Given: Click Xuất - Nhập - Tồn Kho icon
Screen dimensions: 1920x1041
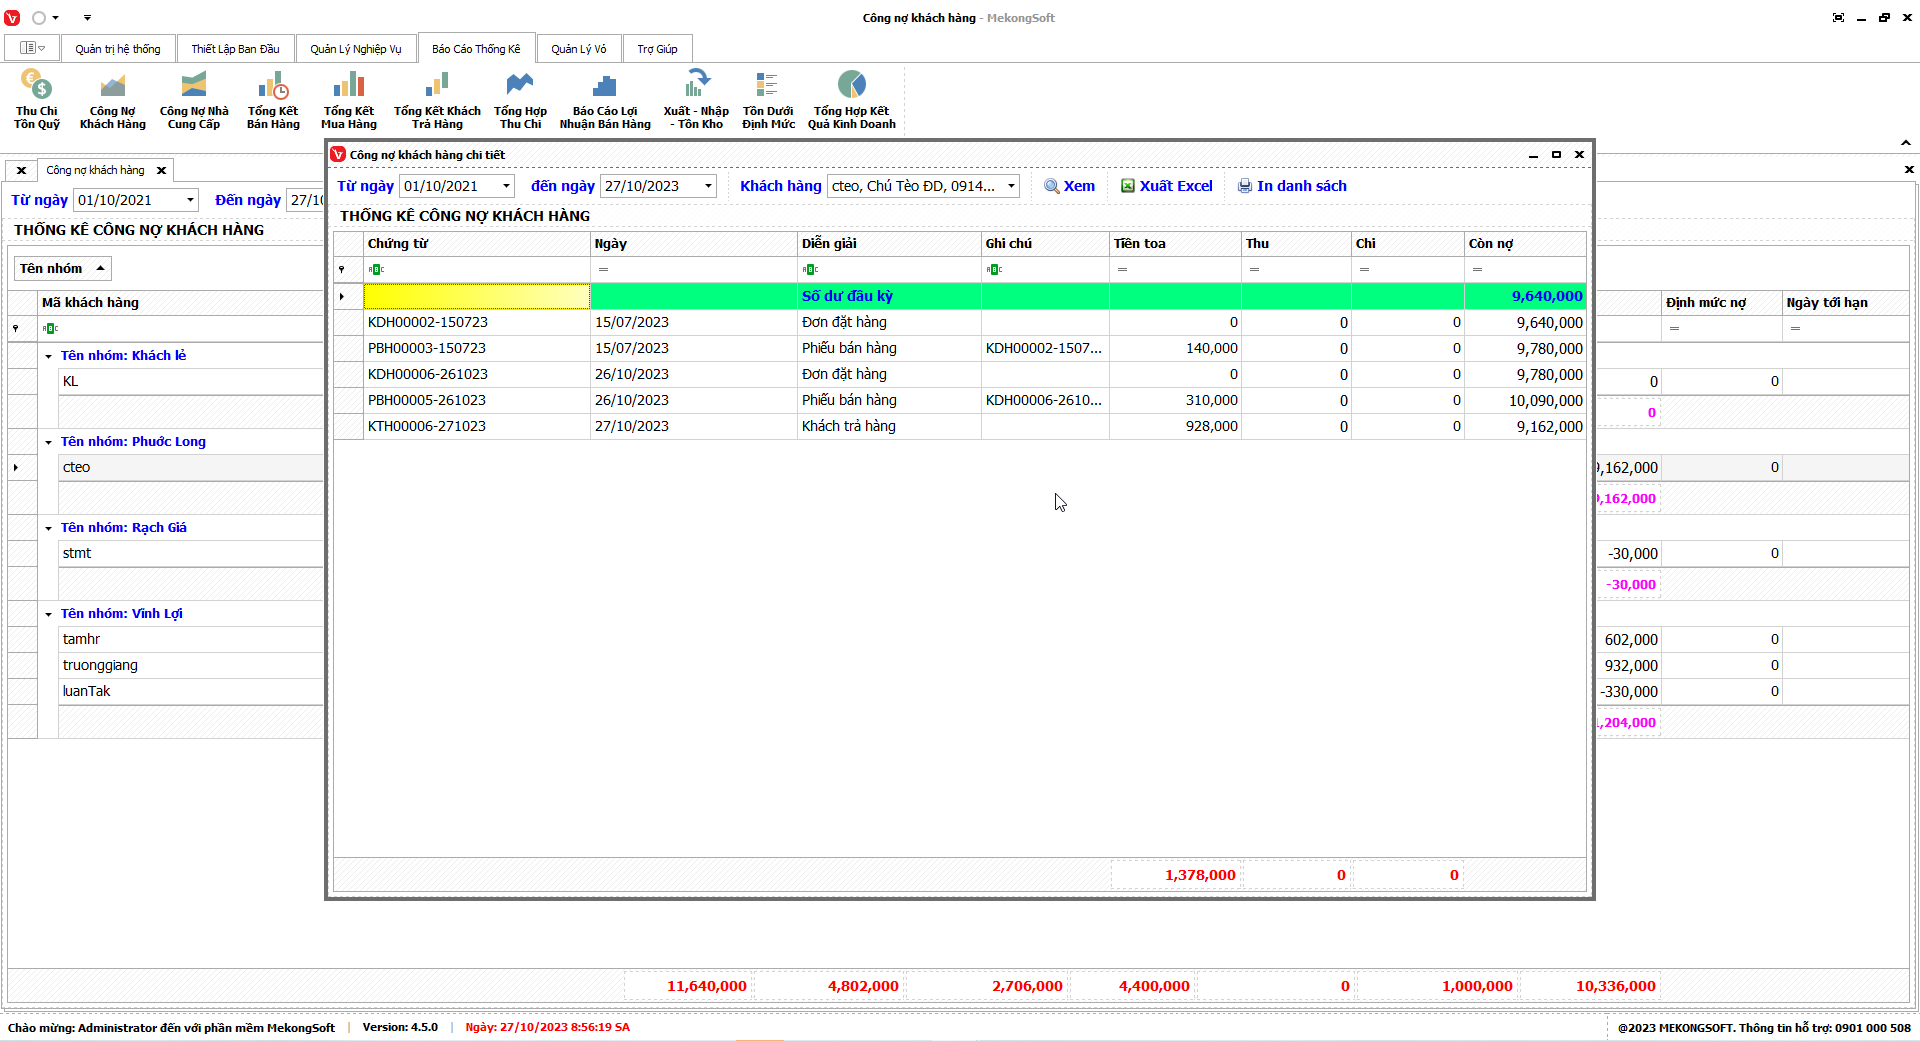Looking at the screenshot, I should point(696,99).
